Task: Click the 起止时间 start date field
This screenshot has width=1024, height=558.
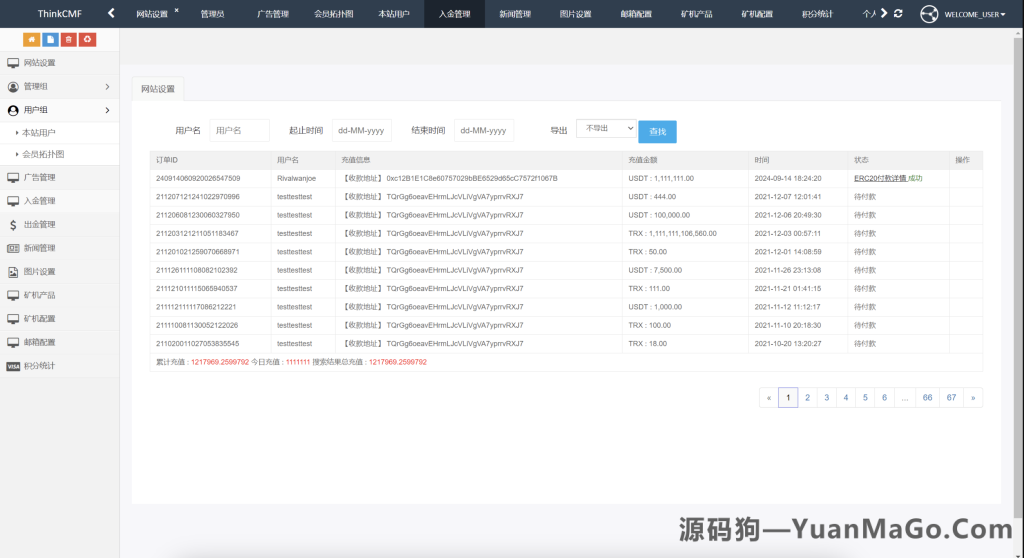Action: [361, 131]
